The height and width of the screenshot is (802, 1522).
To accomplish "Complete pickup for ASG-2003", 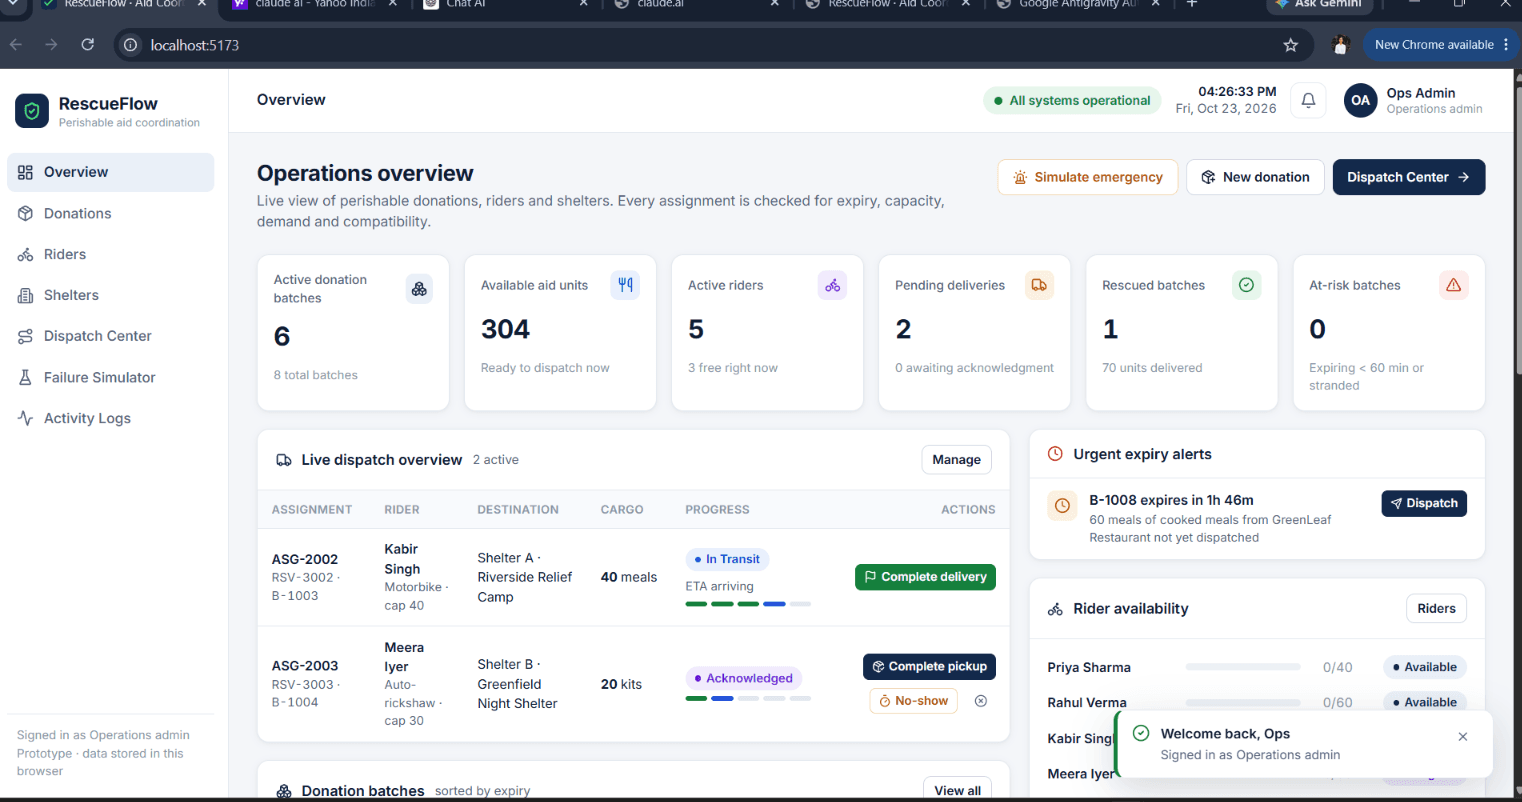I will [929, 667].
